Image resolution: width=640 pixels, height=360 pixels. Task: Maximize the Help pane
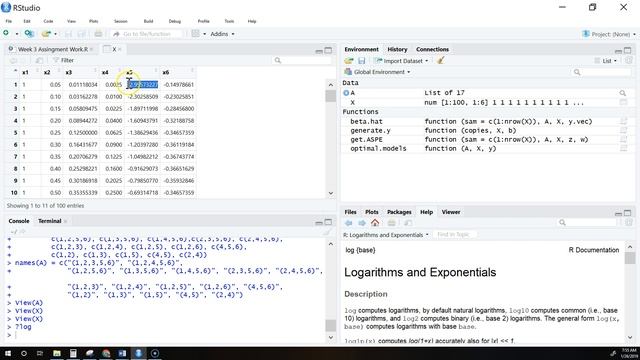tap(627, 213)
